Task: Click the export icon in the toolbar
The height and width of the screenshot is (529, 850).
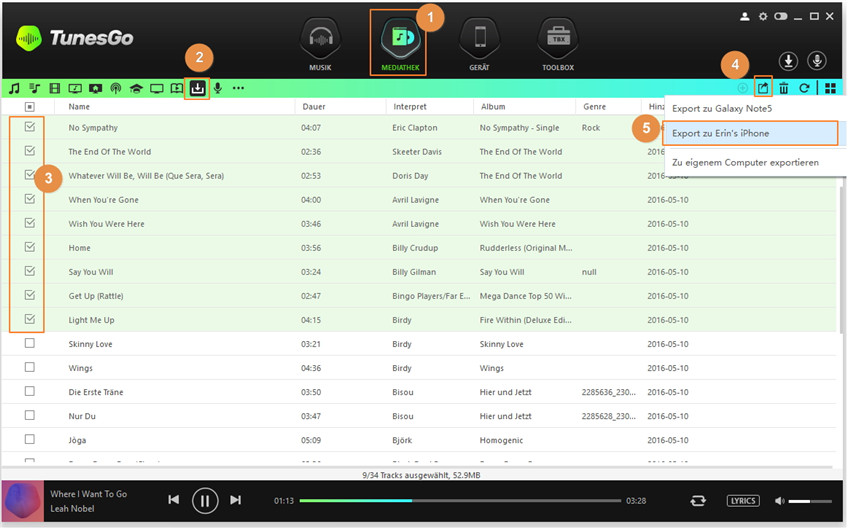Action: (x=763, y=88)
